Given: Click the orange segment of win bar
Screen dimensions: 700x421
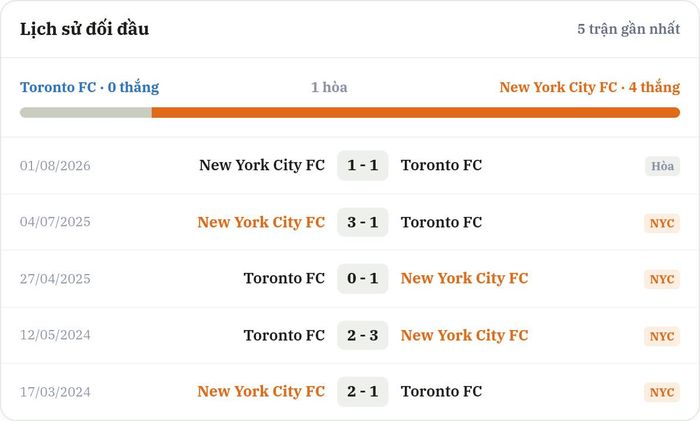Looking at the screenshot, I should 416,113.
